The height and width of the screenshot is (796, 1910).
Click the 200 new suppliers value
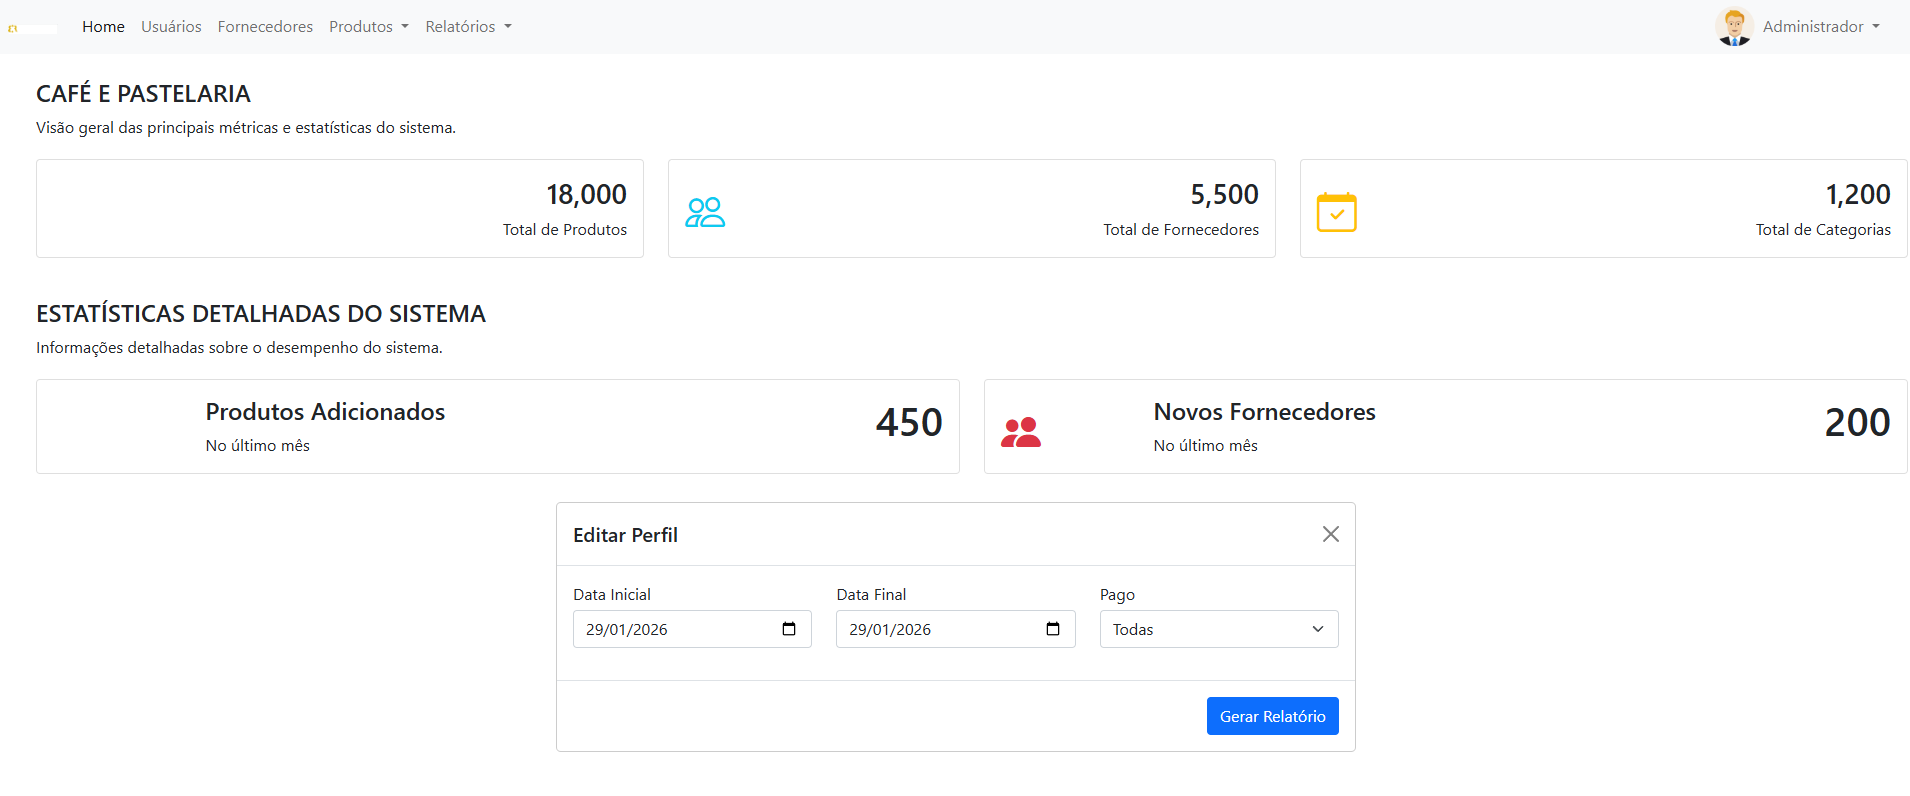pos(1857,422)
